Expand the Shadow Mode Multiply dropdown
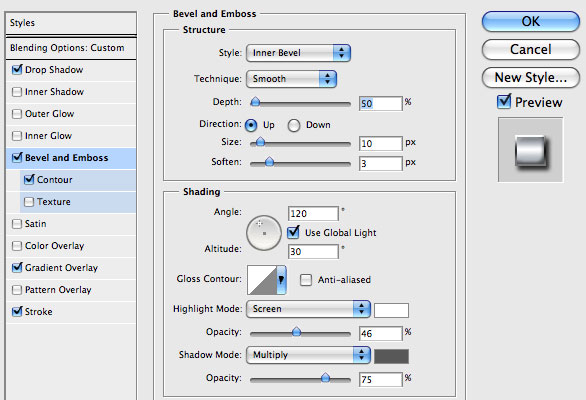 click(308, 355)
